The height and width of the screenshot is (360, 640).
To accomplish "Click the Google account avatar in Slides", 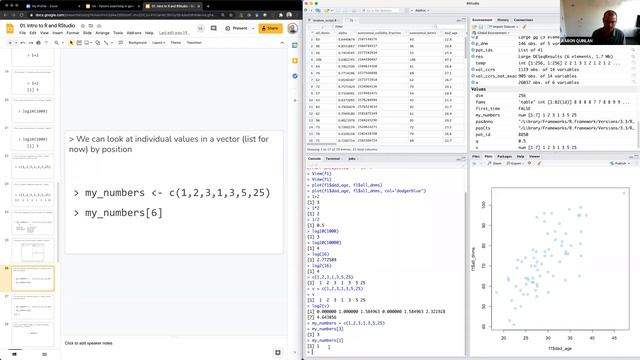I will (292, 28).
